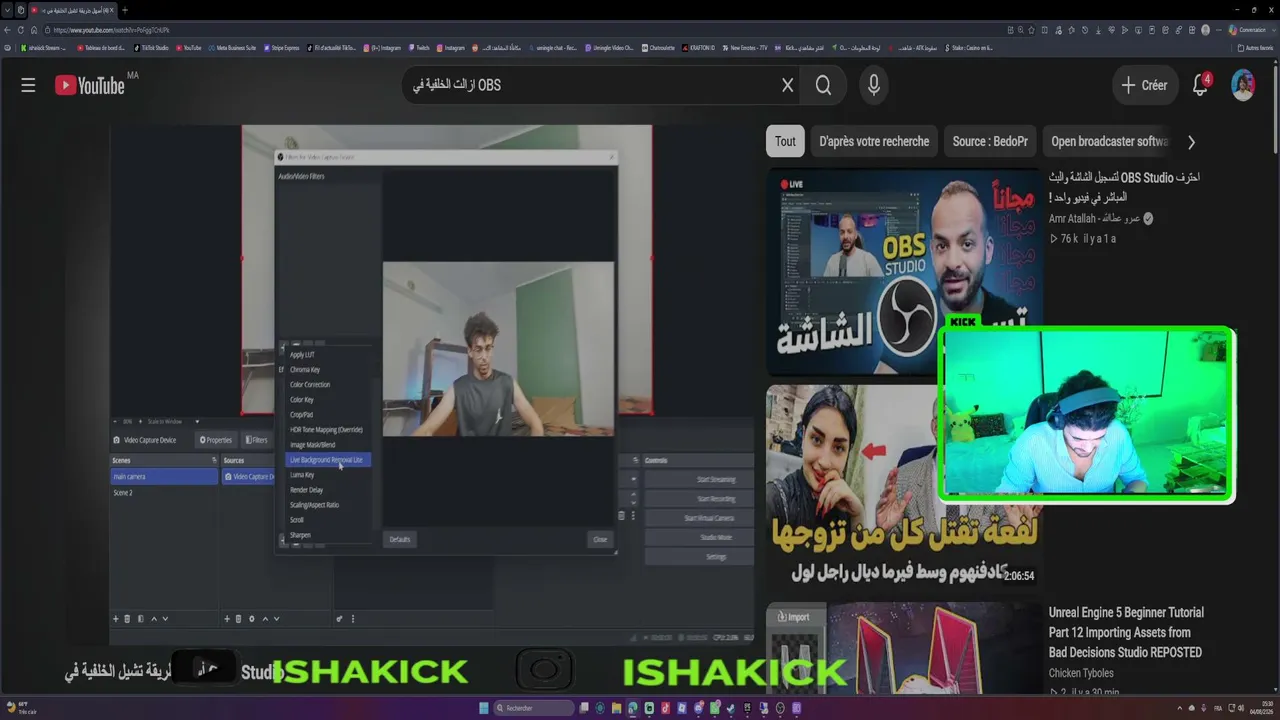1280x720 pixels.
Task: Open Unreal Engine 5 Beginner Tutorial title
Action: [1125, 632]
